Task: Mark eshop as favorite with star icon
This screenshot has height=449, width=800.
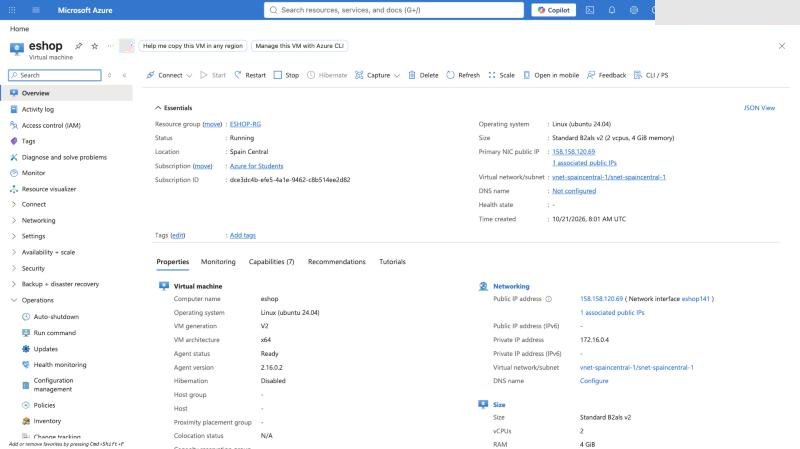Action: coord(94,46)
